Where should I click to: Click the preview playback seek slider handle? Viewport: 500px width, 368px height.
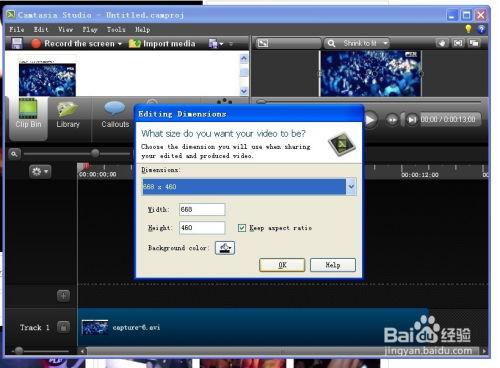262,102
